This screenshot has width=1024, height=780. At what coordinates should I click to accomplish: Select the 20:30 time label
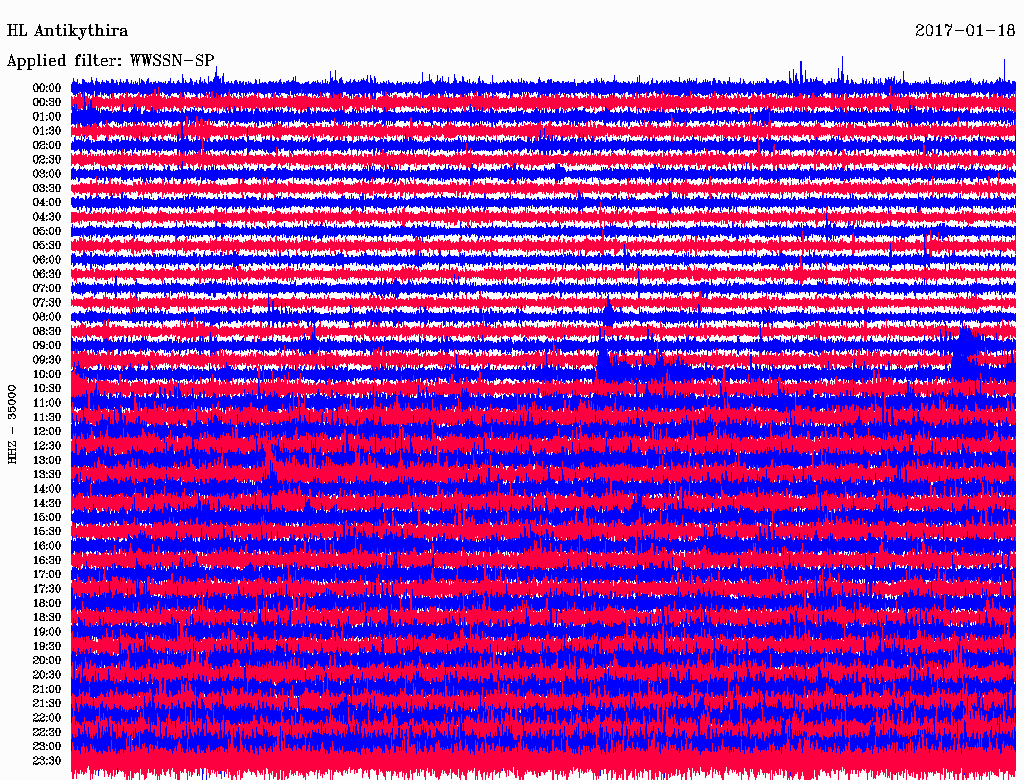47,675
